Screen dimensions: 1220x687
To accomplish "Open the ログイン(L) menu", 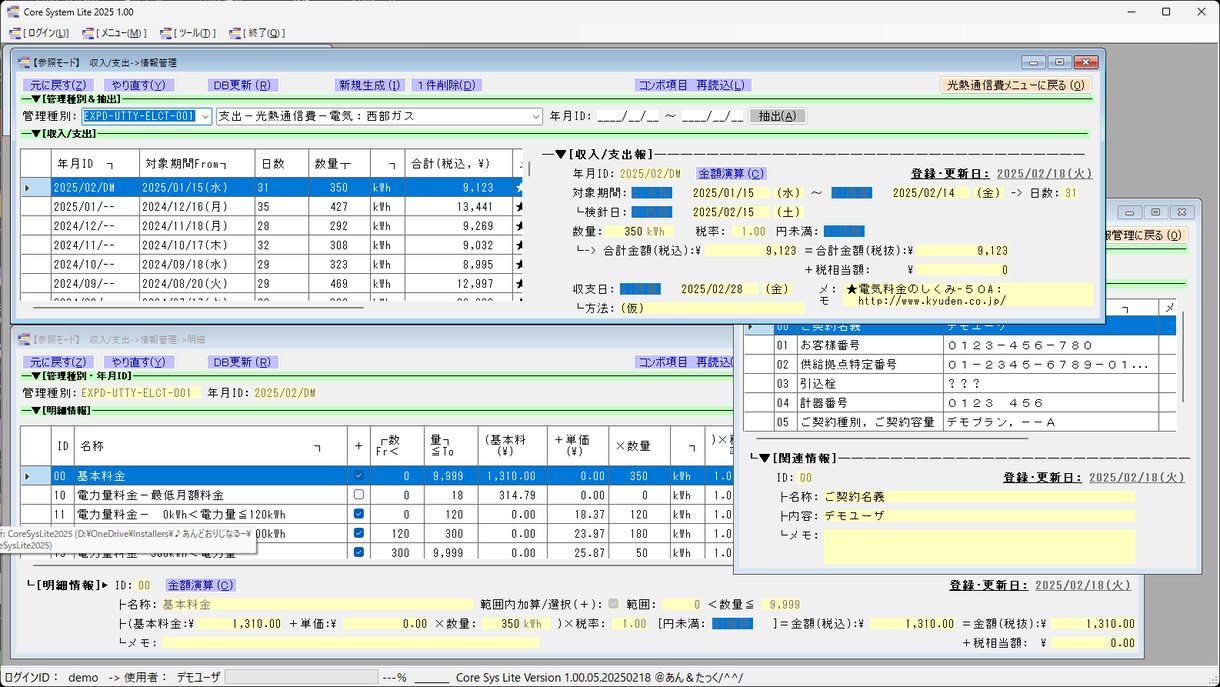I will [46, 33].
